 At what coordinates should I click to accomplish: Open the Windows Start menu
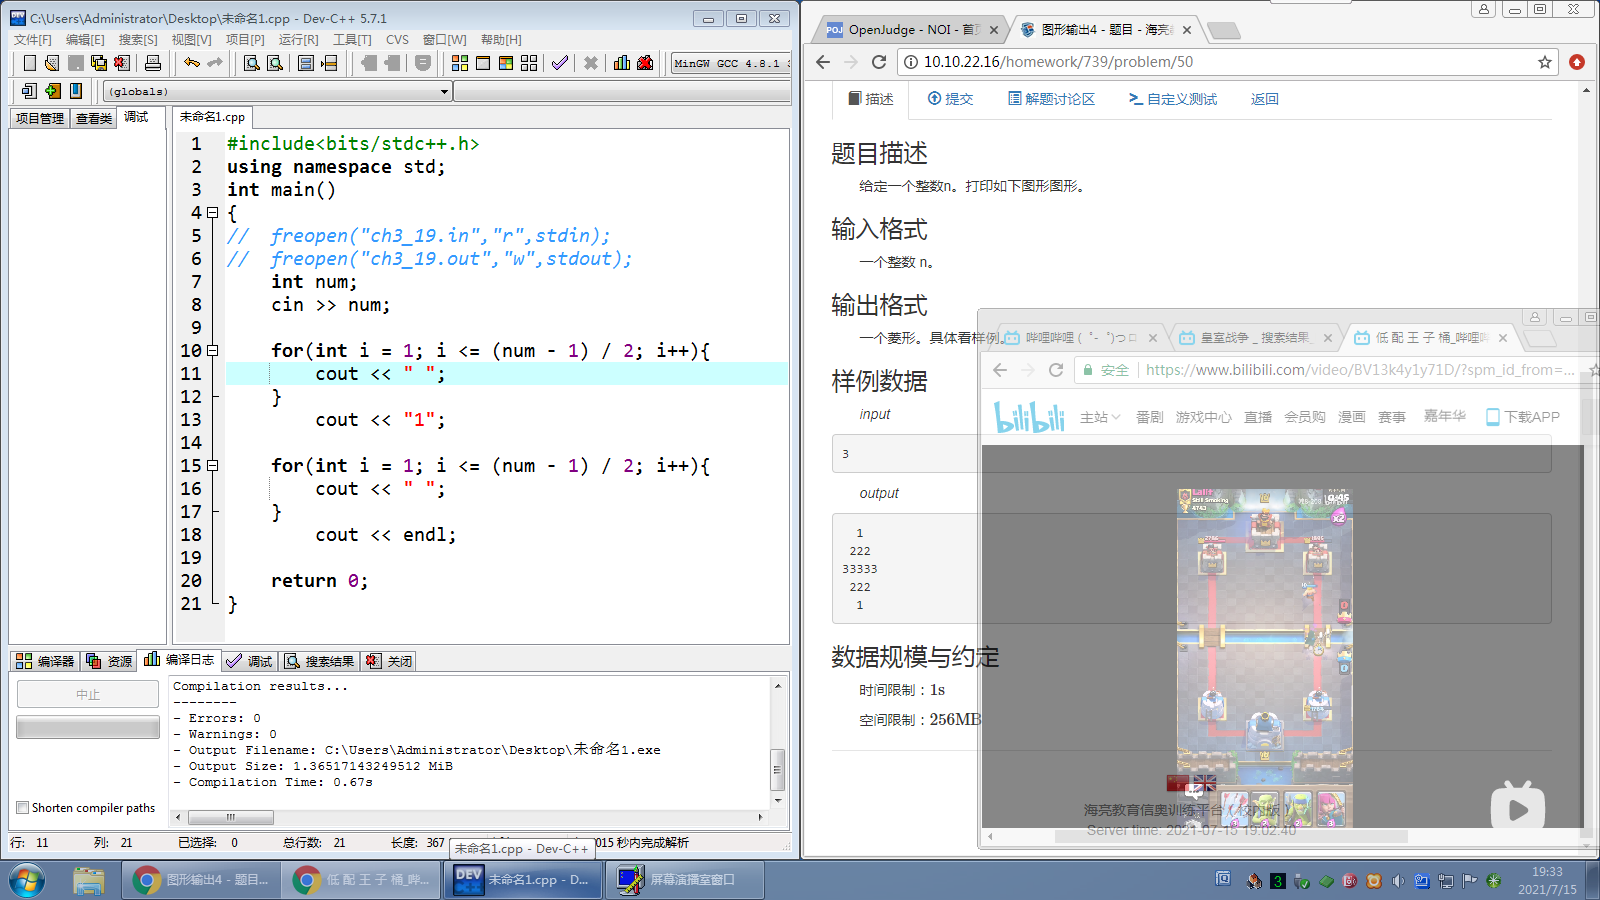point(27,881)
